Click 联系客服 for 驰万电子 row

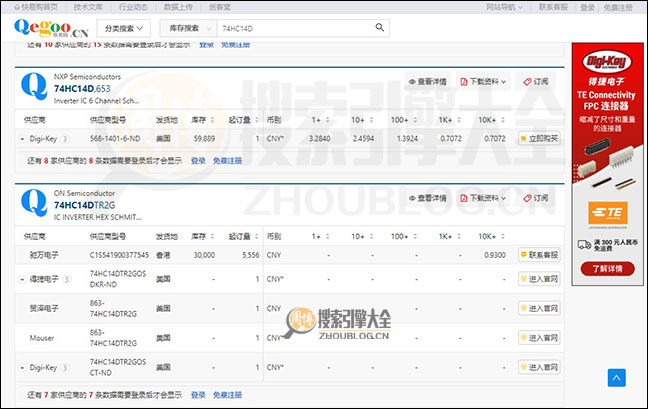(x=539, y=255)
